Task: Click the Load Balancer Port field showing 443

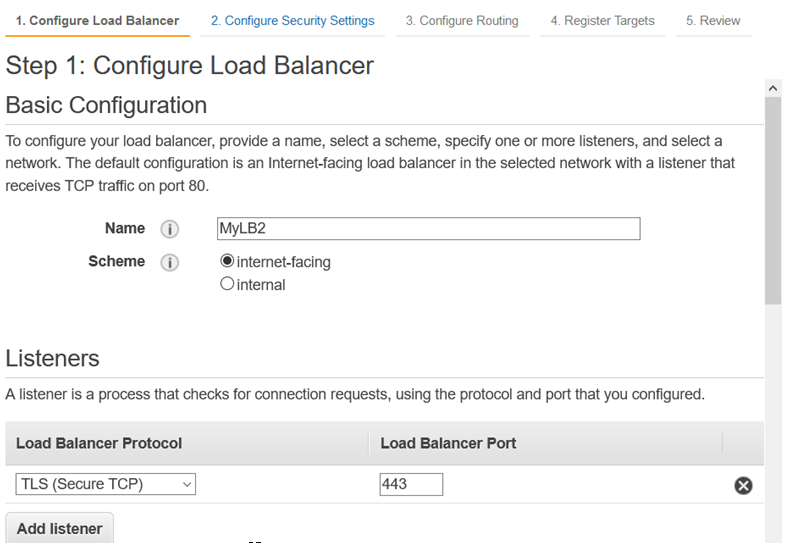Action: (x=411, y=485)
